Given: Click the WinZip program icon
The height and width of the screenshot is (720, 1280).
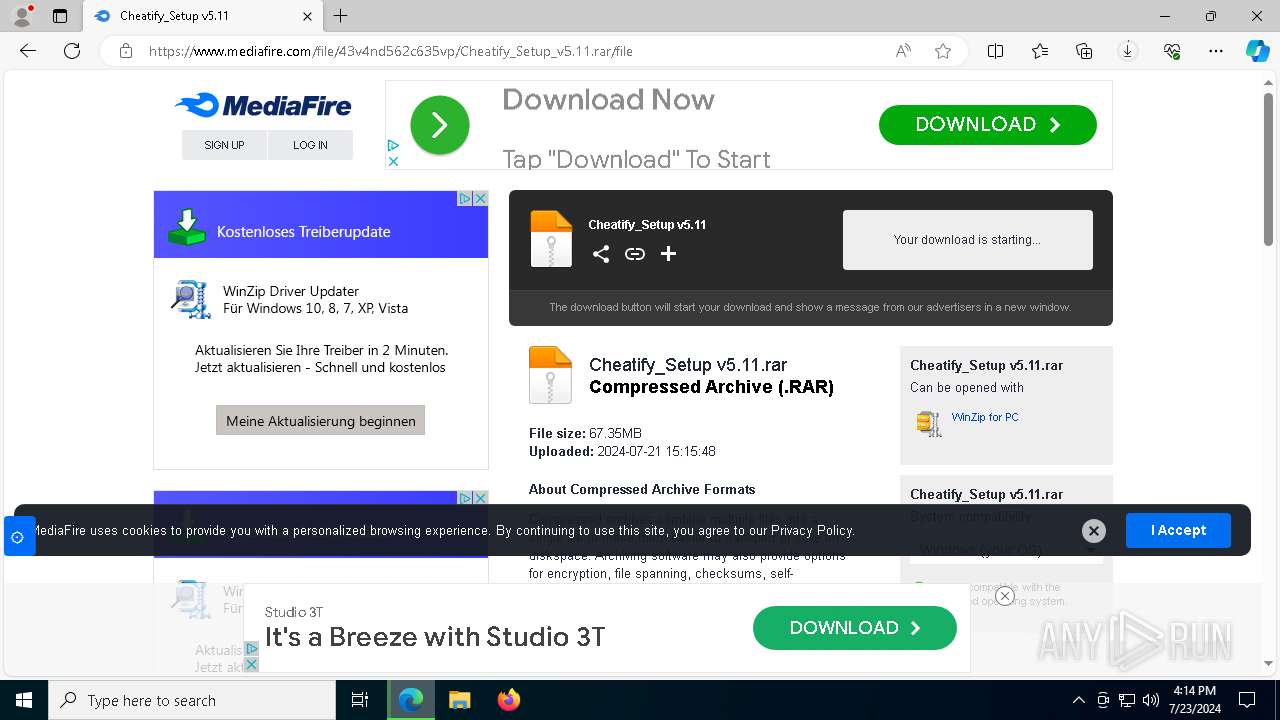Looking at the screenshot, I should click(929, 423).
